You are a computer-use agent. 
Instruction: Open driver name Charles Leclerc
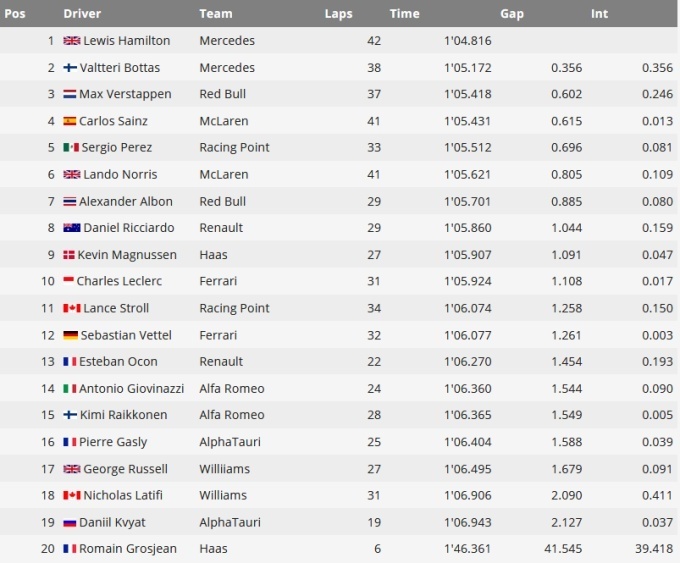coord(119,281)
